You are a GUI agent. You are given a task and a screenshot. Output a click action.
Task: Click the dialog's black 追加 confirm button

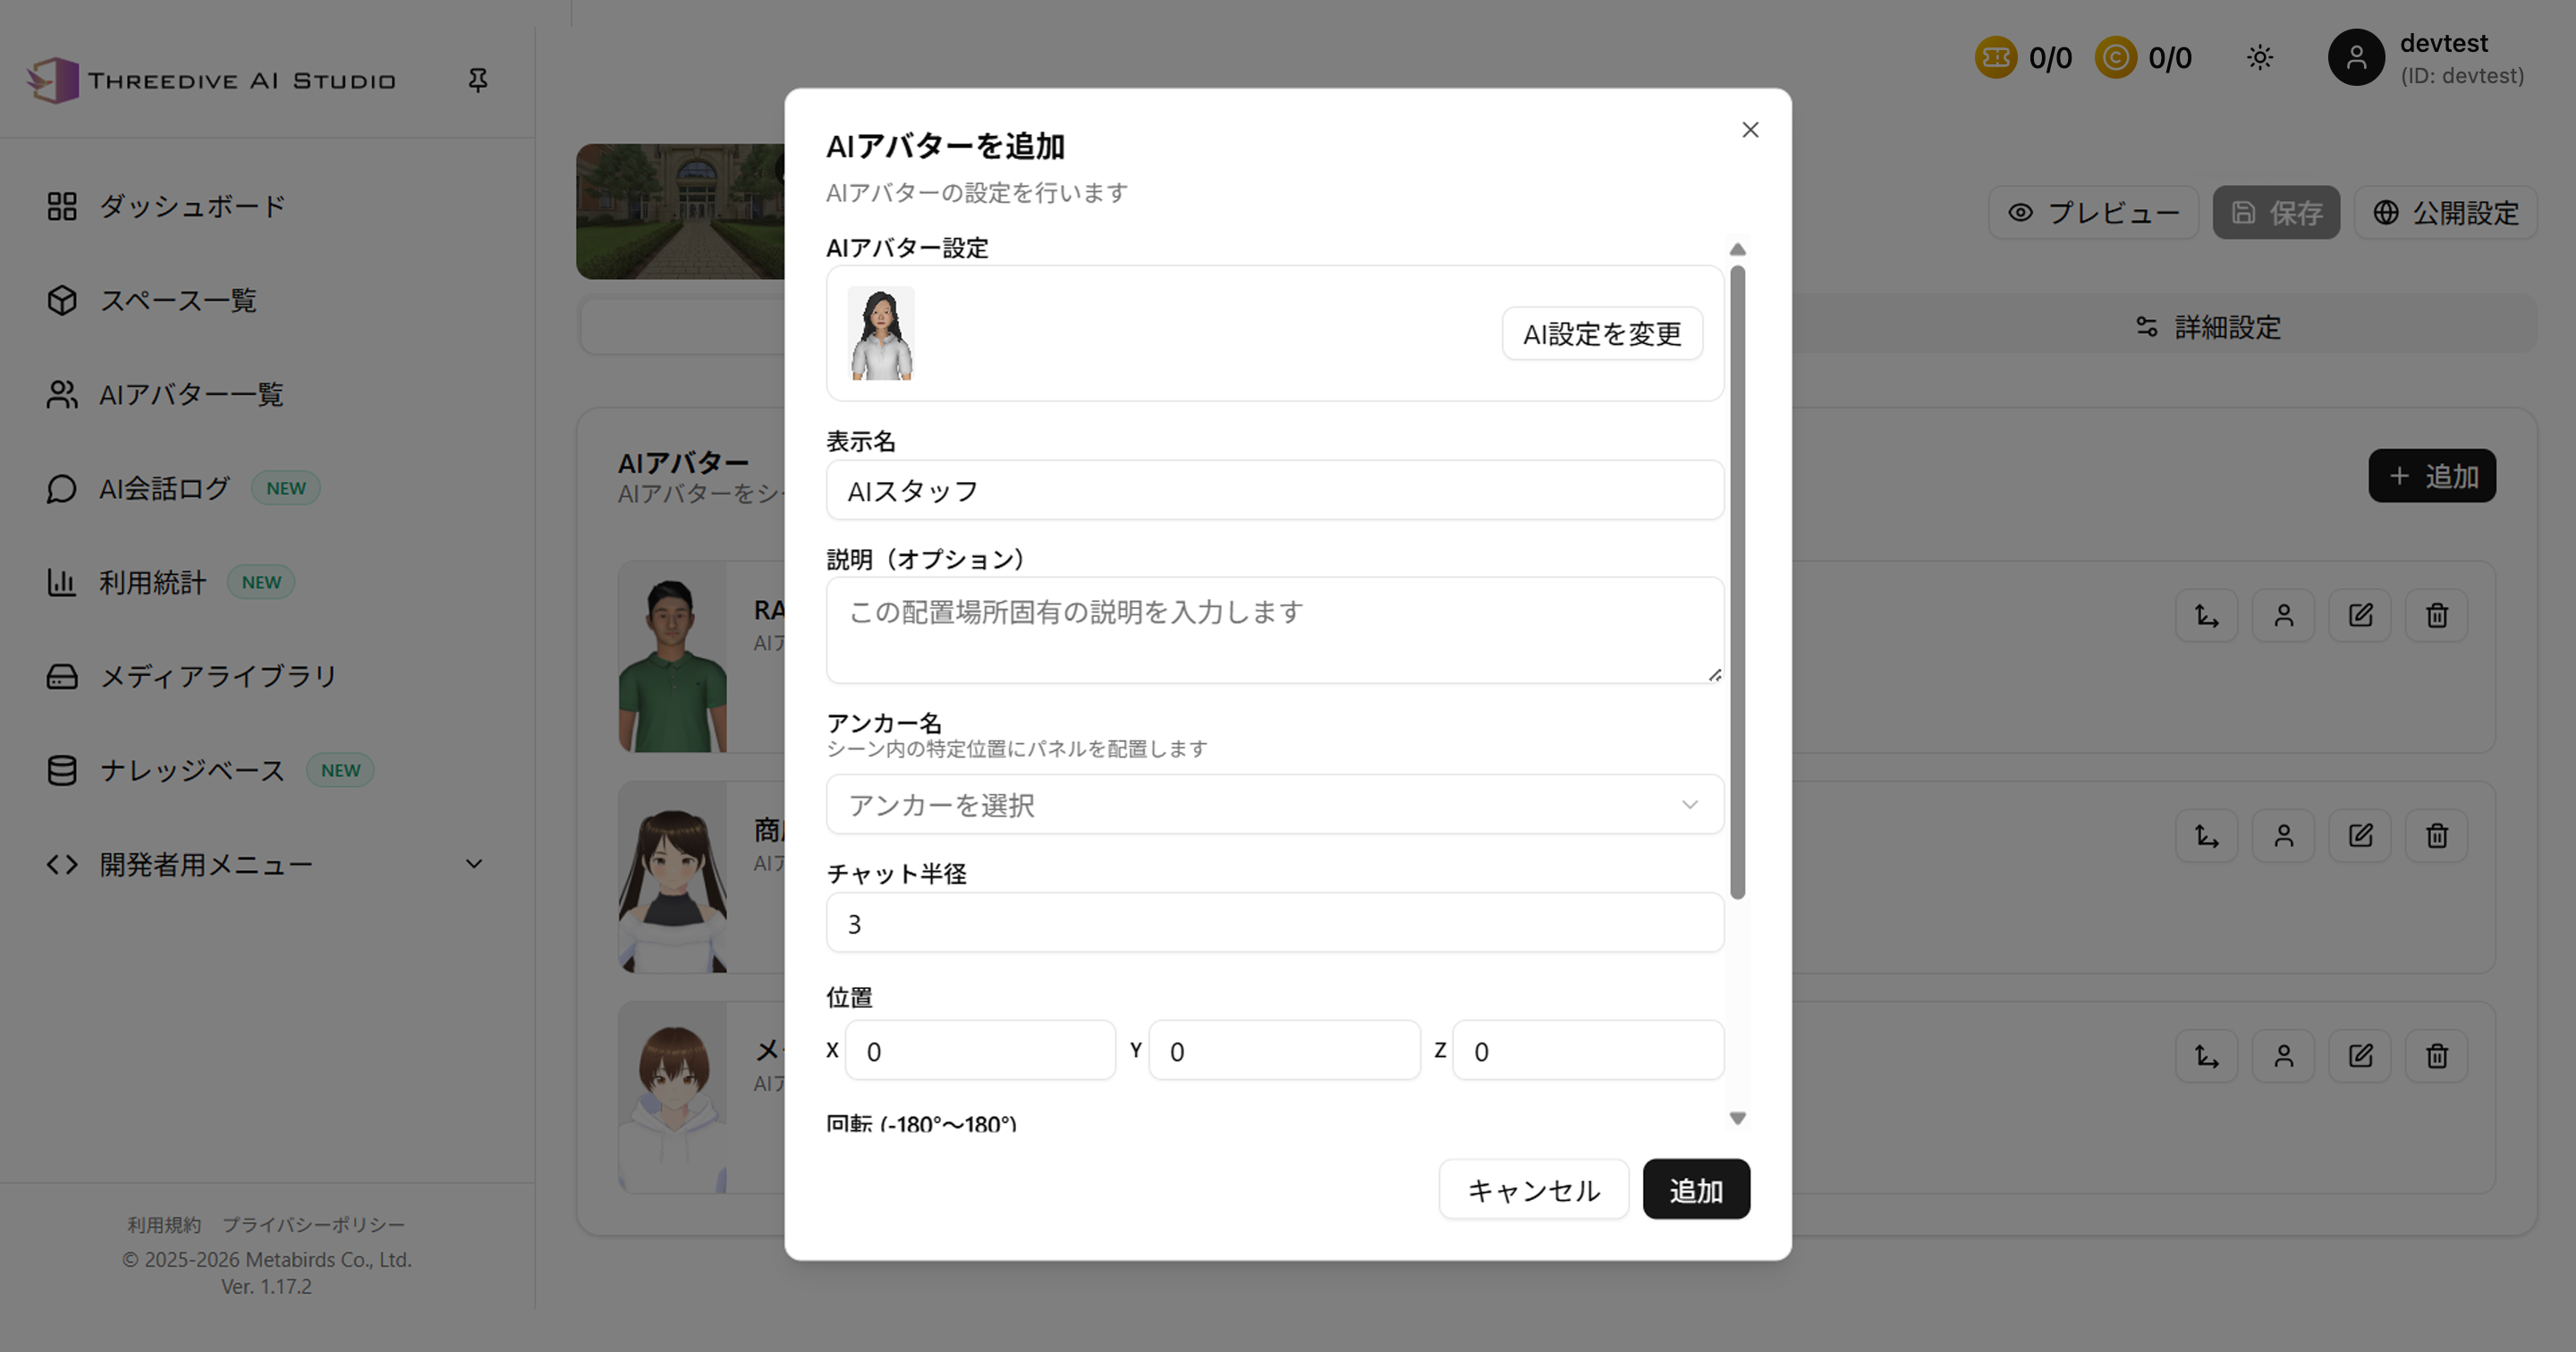[x=1696, y=1190]
